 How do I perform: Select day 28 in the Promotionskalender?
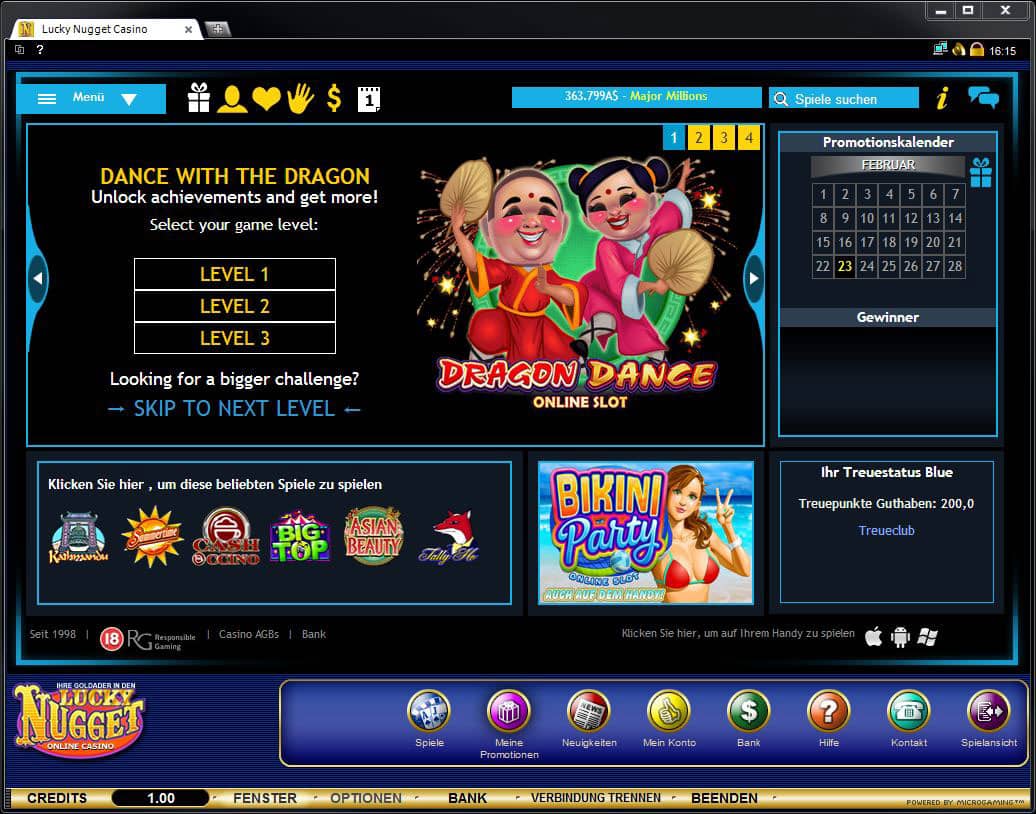(954, 266)
